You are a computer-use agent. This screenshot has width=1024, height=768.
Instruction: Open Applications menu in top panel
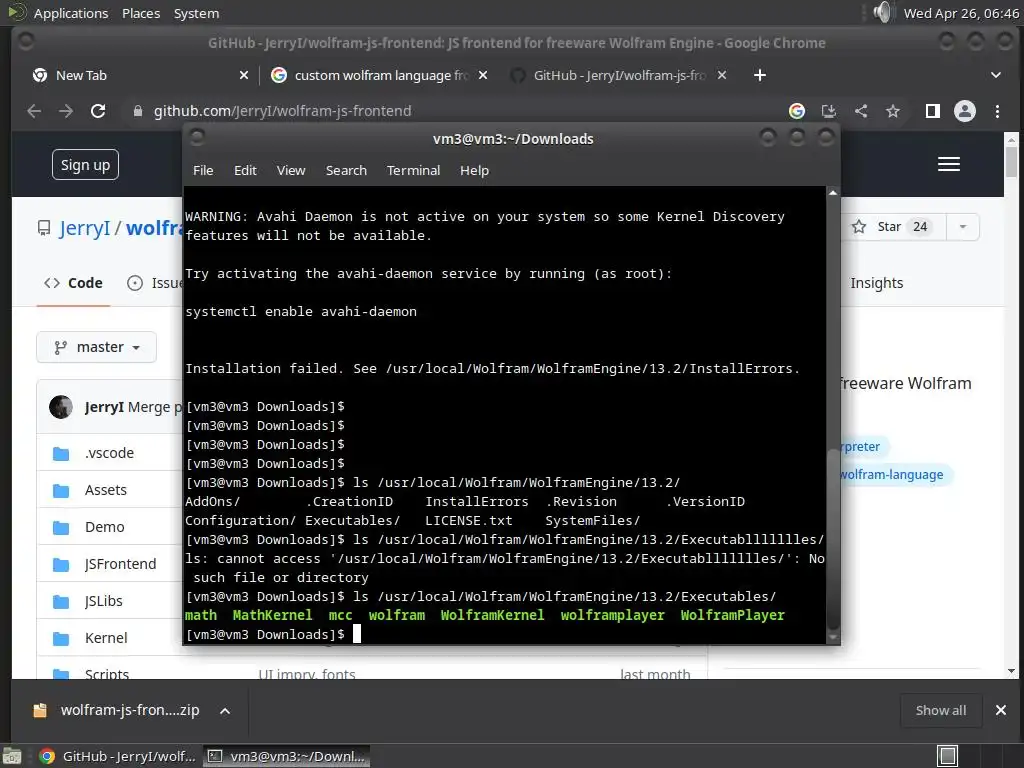71,13
